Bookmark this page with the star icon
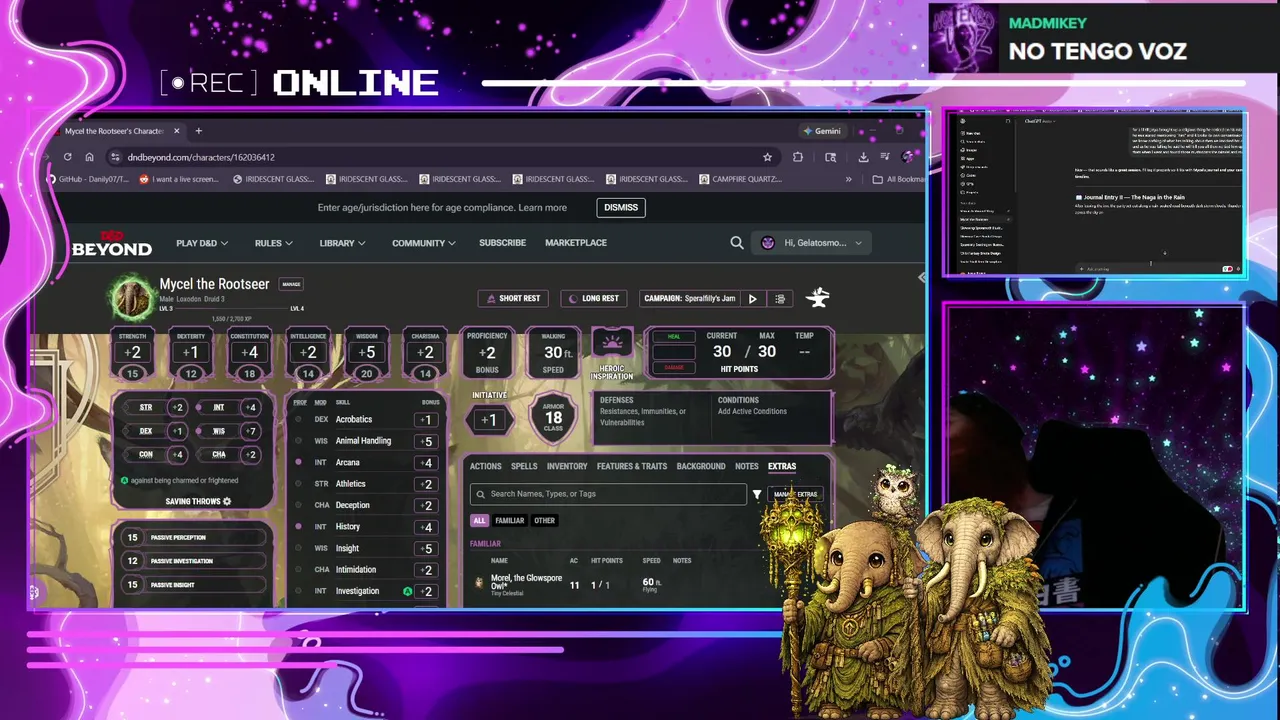Screen dimensions: 1280x720 click(767, 157)
